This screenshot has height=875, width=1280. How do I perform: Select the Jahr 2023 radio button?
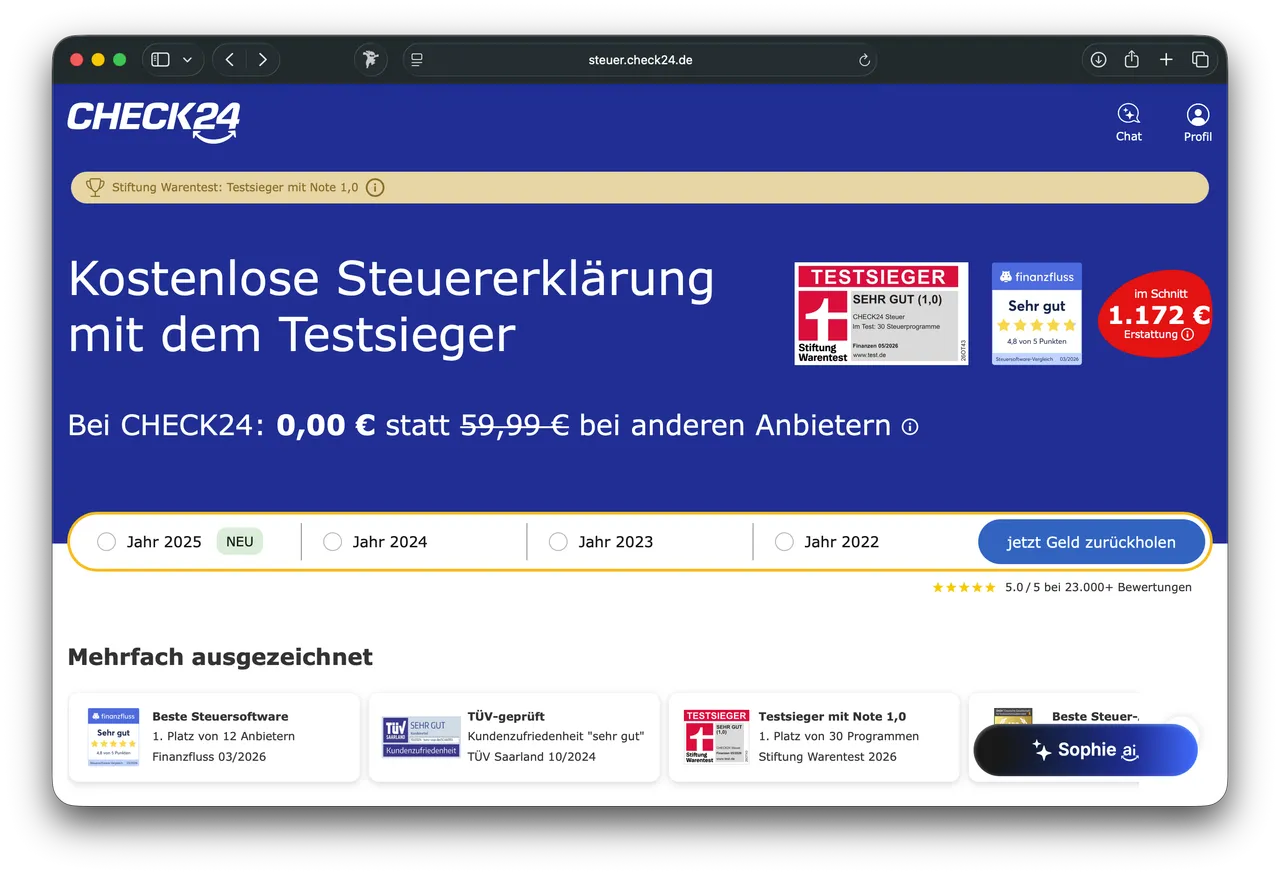click(558, 542)
